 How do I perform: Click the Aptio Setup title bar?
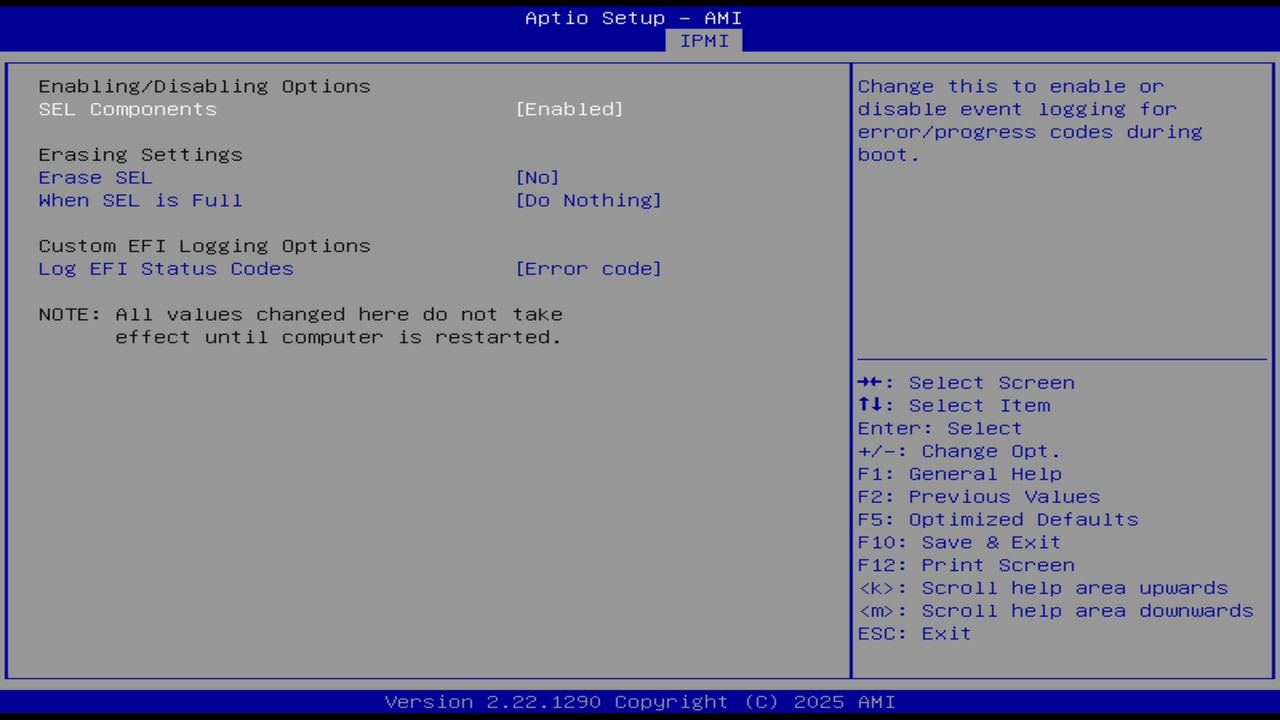pos(633,17)
